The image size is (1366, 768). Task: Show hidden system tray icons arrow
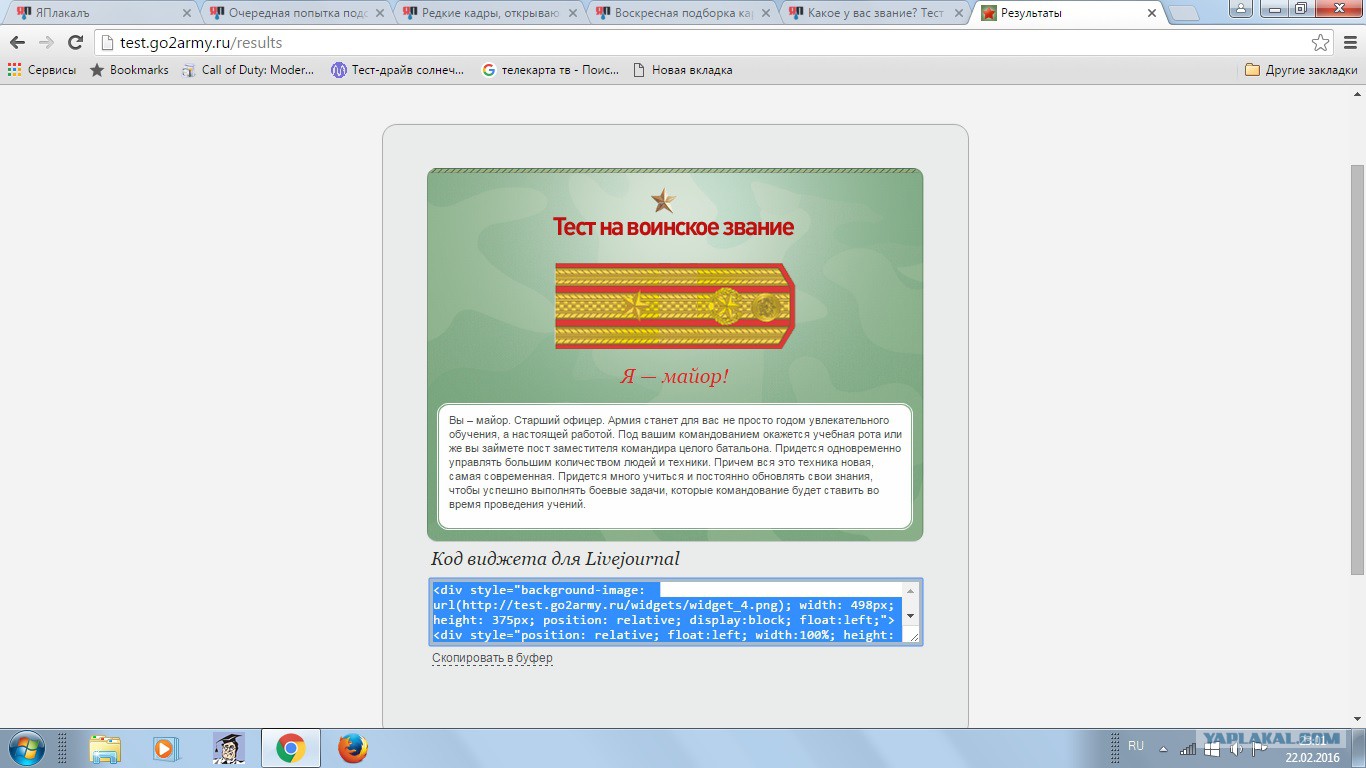point(1163,748)
